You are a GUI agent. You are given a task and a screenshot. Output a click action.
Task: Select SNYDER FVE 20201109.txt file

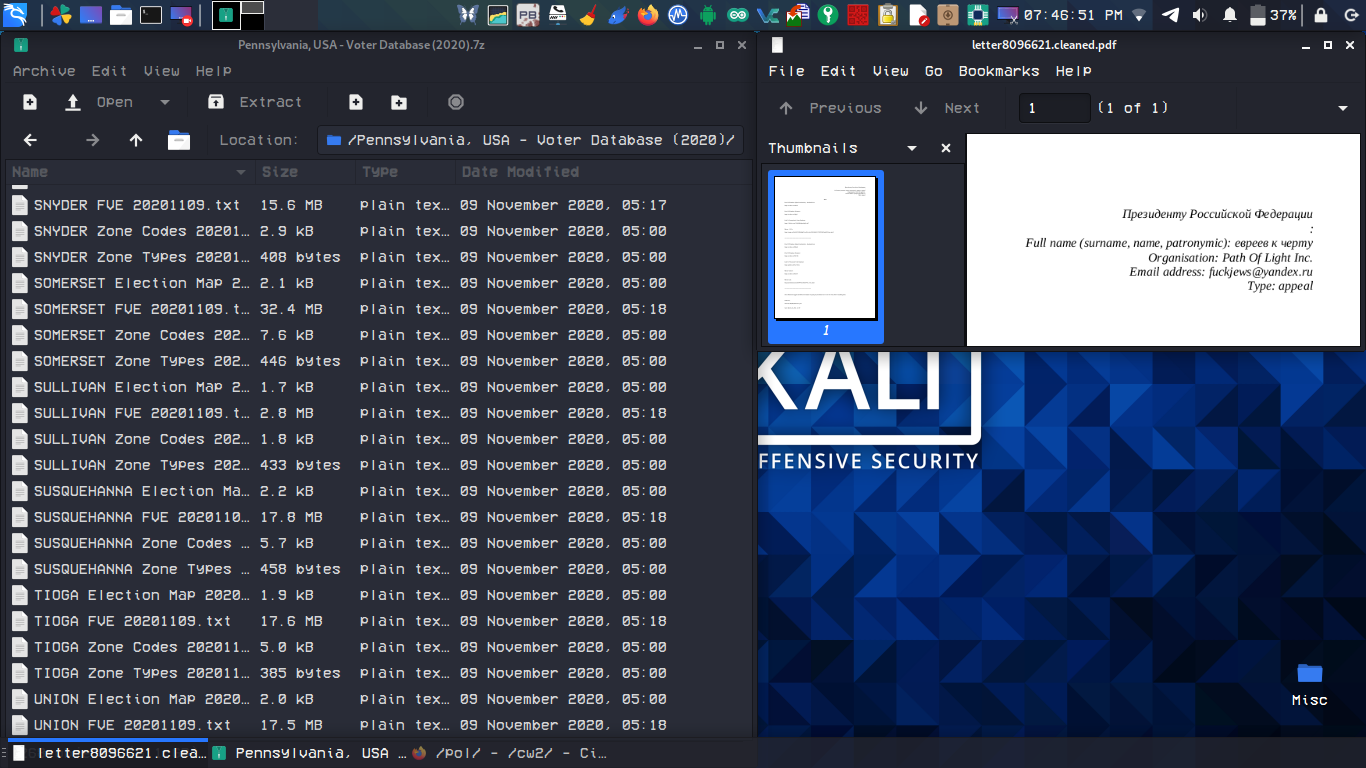[x=378, y=205]
